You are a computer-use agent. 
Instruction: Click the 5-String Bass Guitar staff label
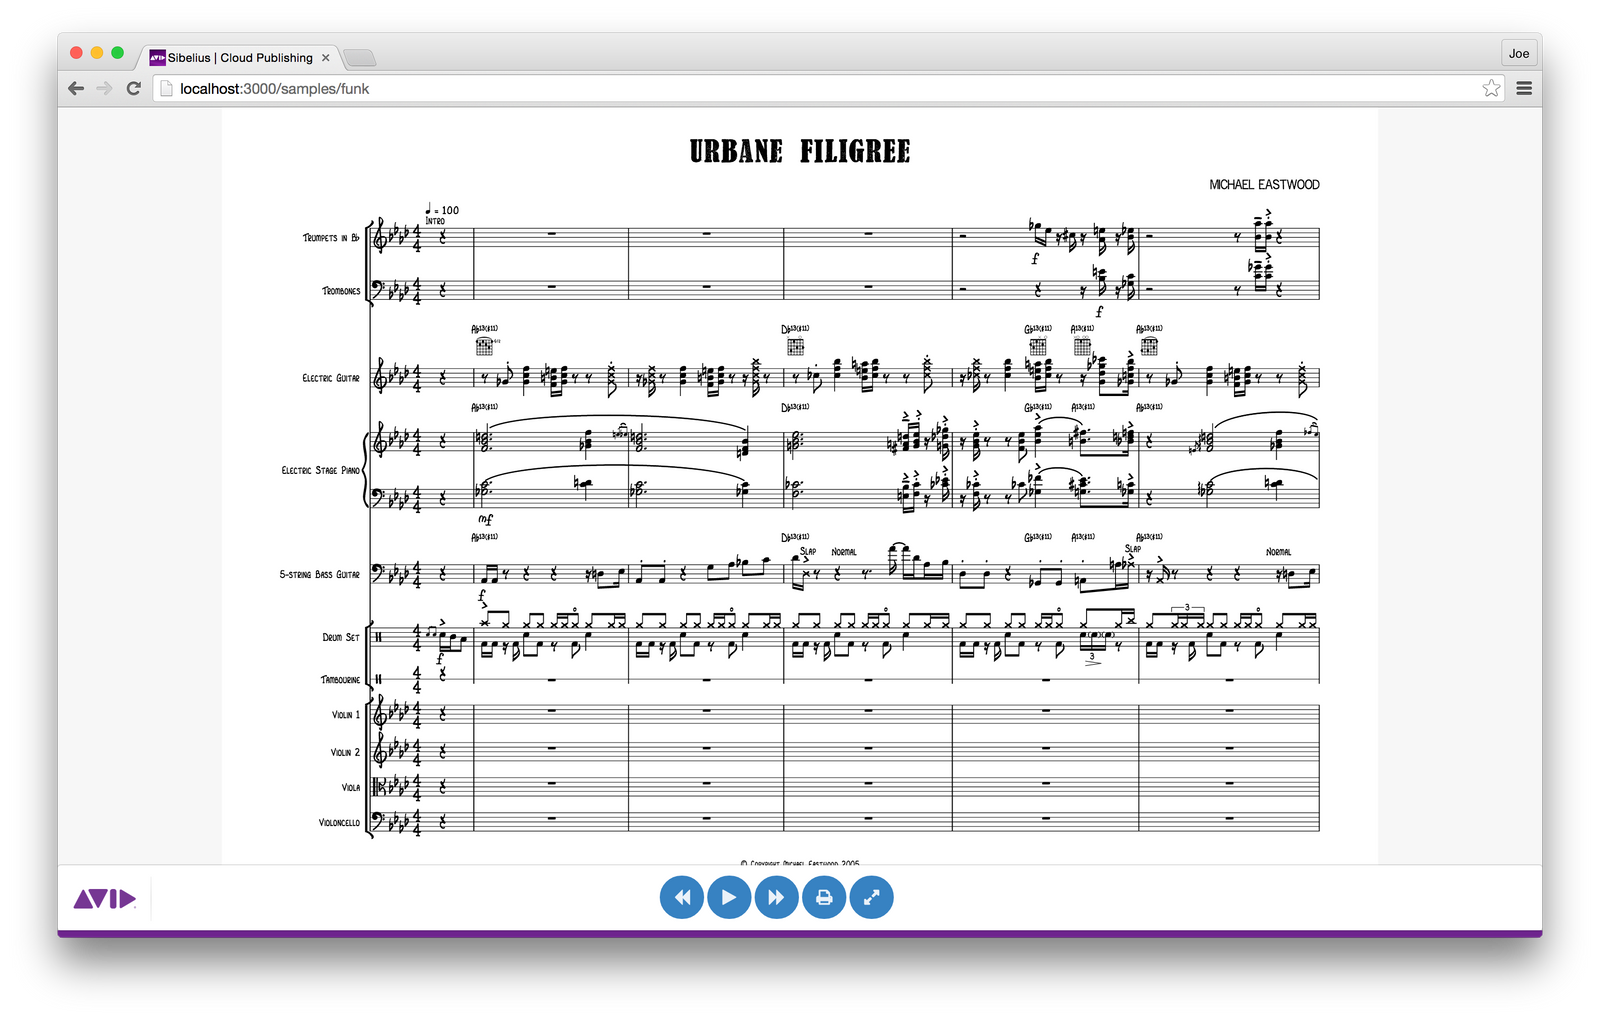click(319, 575)
